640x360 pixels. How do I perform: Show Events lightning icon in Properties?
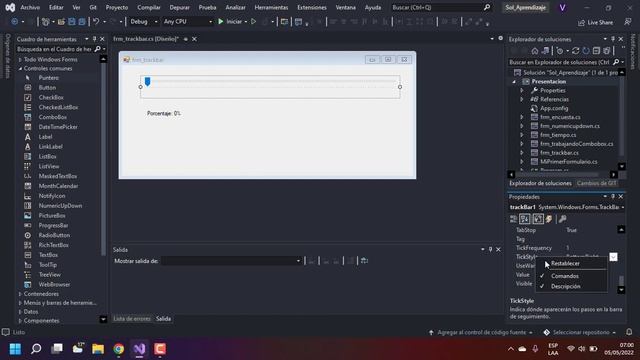click(549, 219)
